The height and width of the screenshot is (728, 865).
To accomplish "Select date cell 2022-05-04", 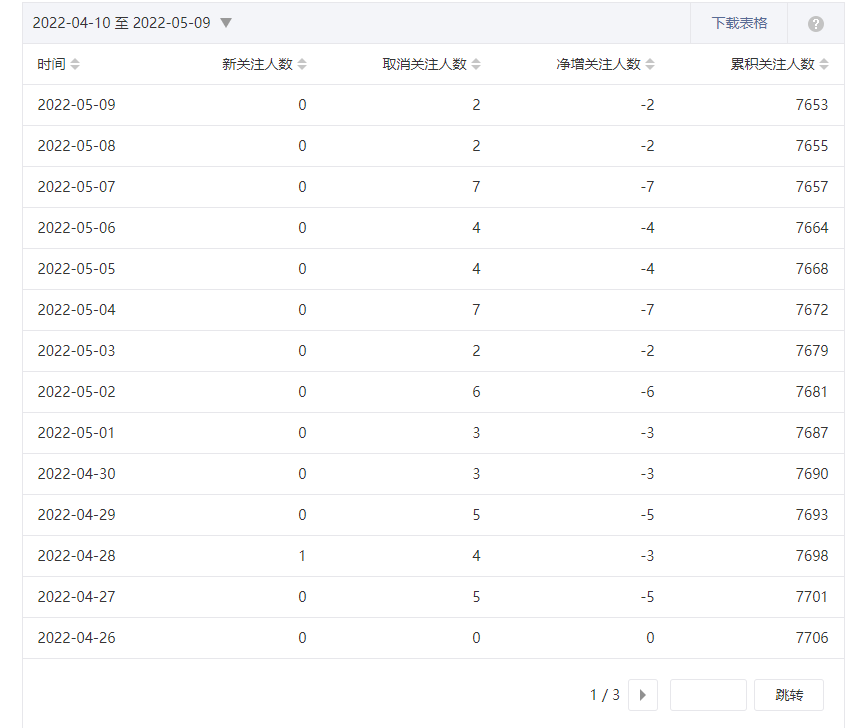I will (76, 310).
